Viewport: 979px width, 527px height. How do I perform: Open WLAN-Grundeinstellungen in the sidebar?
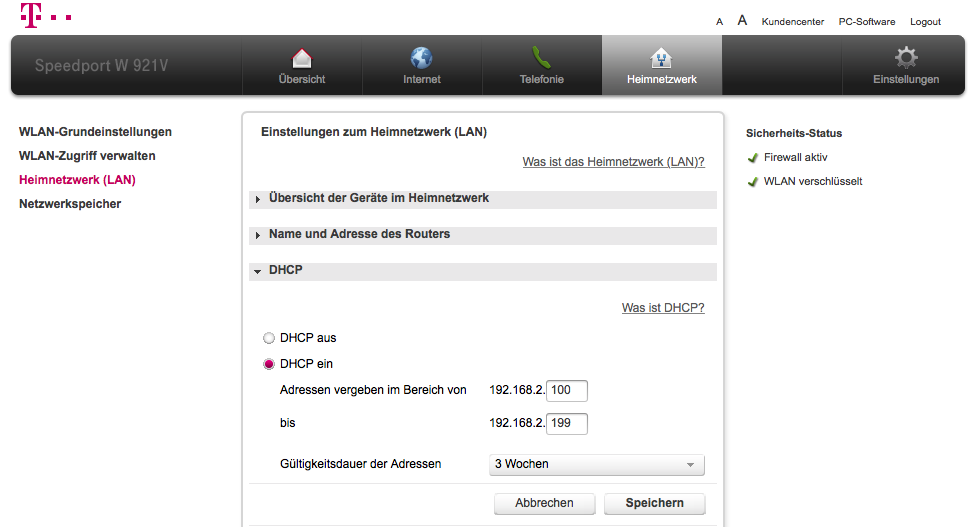tap(96, 132)
